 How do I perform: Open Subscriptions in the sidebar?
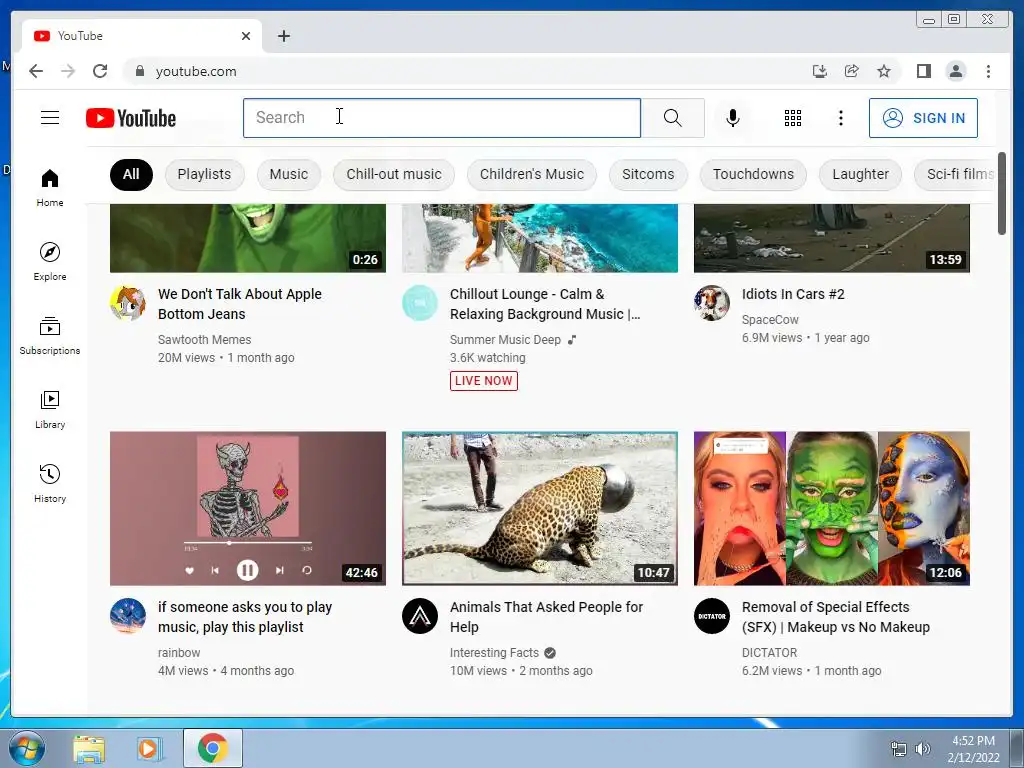pyautogui.click(x=50, y=336)
